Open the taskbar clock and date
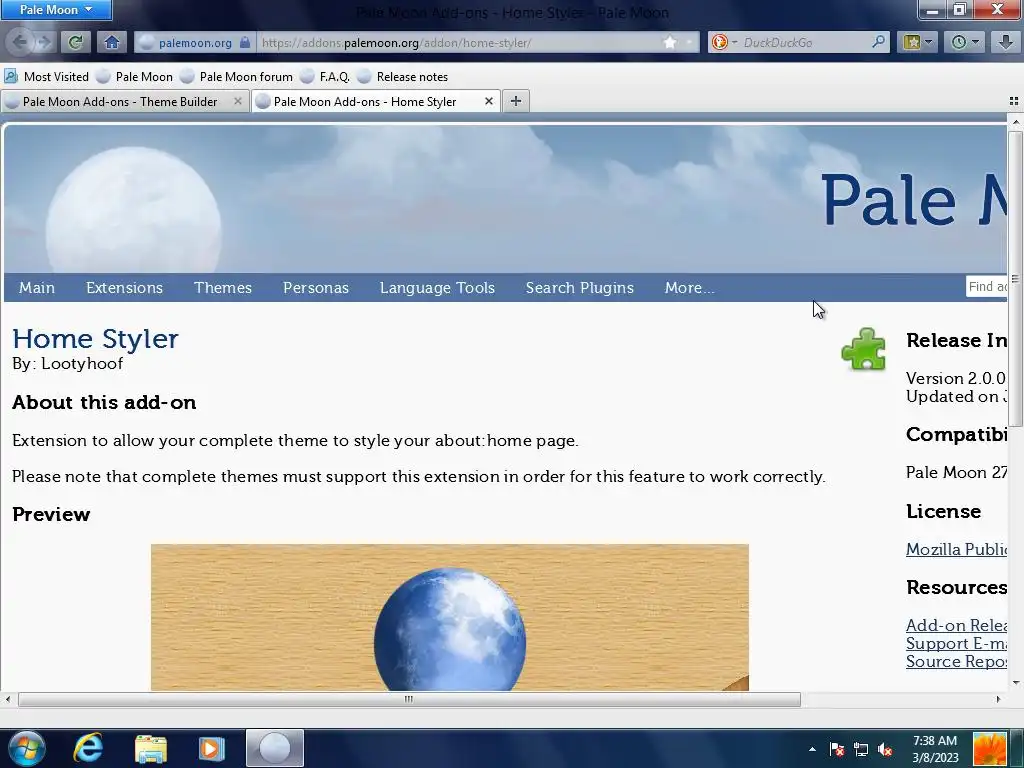 [935, 749]
